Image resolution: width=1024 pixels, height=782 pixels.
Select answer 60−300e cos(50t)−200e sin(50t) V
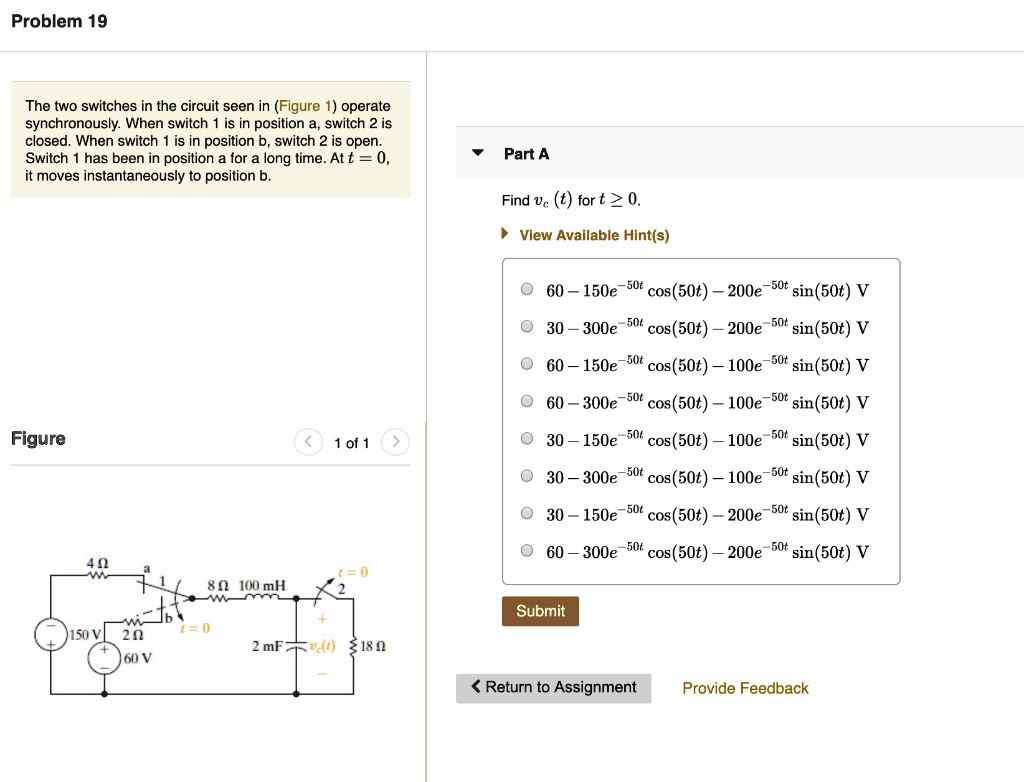click(526, 550)
